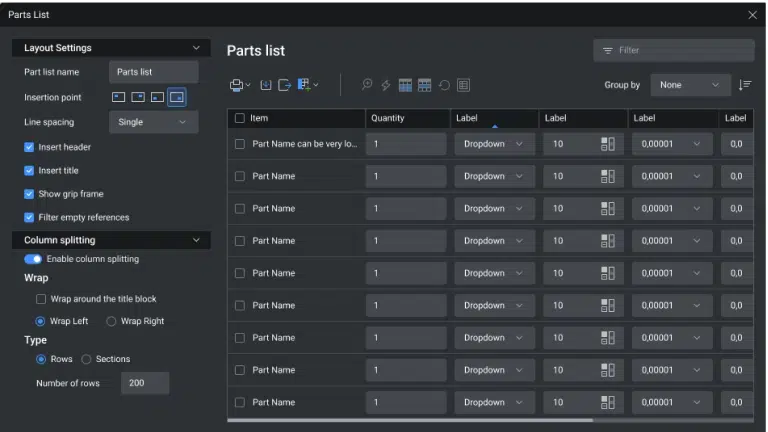Viewport: 768px width, 432px height.
Task: Collapse the Layout Settings section
Action: [x=195, y=48]
